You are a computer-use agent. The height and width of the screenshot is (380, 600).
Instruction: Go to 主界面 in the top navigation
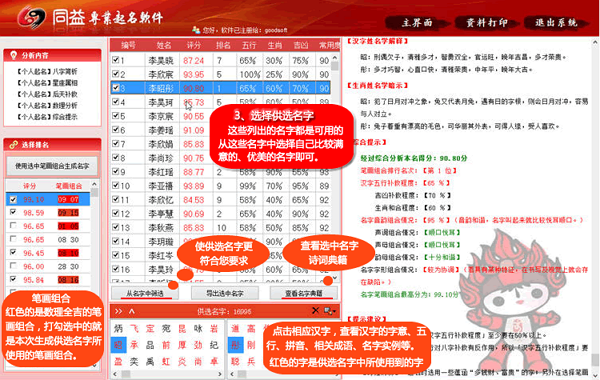[x=417, y=23]
